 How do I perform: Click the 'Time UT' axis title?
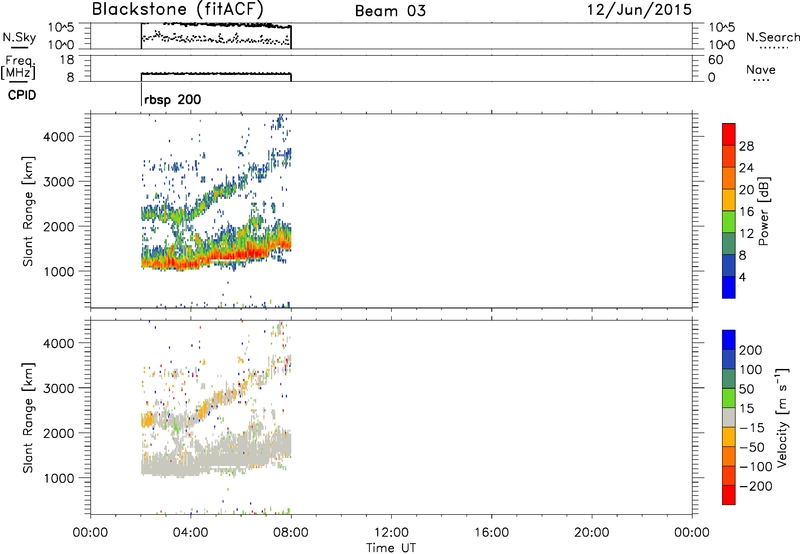(391, 548)
